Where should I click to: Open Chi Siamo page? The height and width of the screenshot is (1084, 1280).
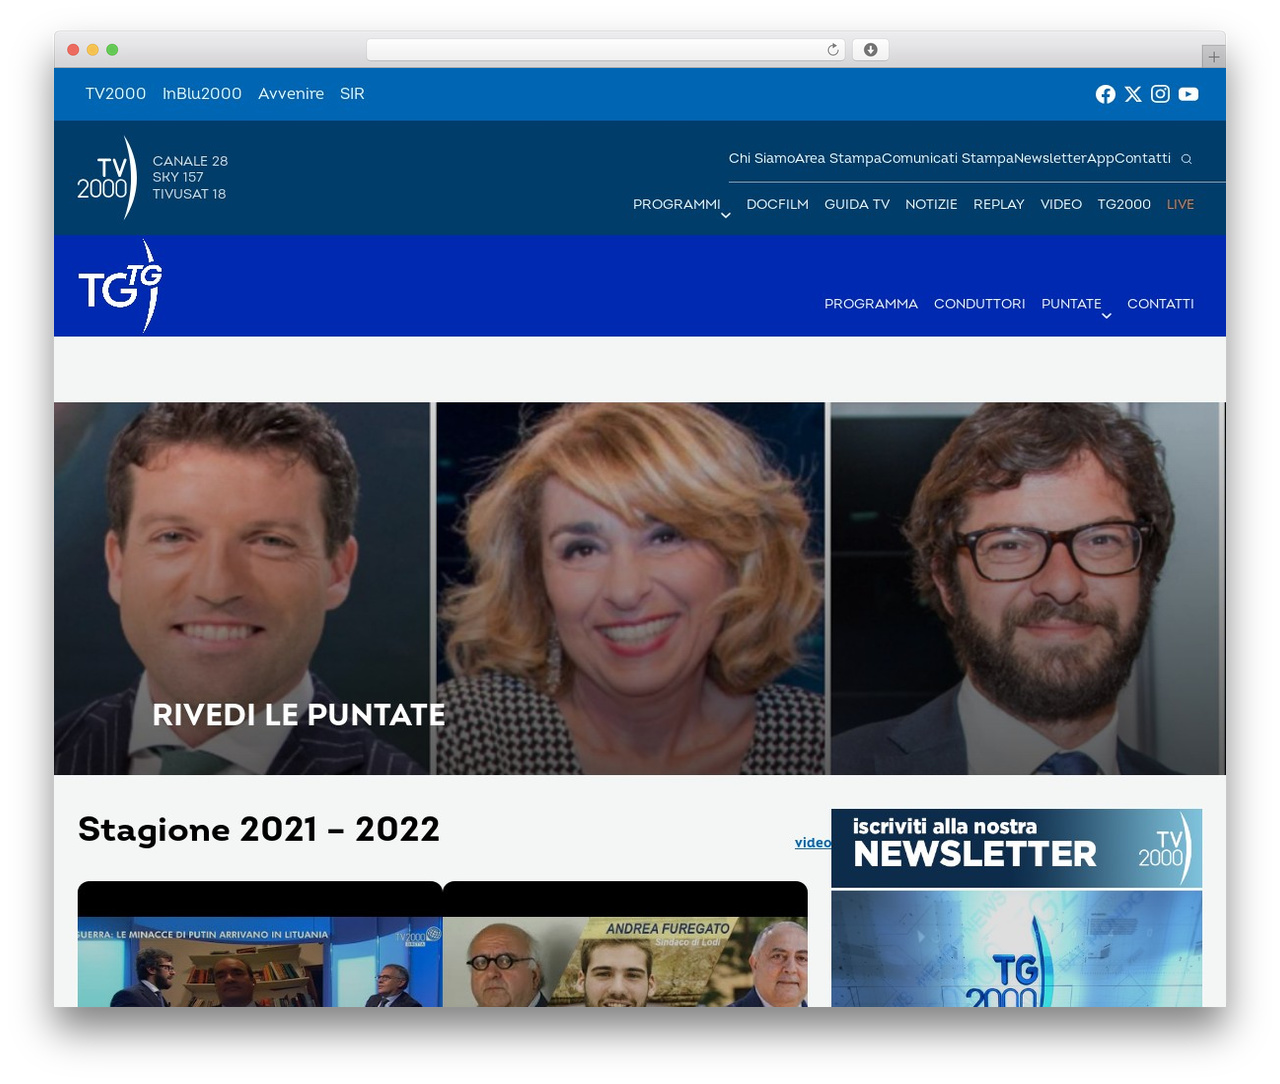pos(761,158)
